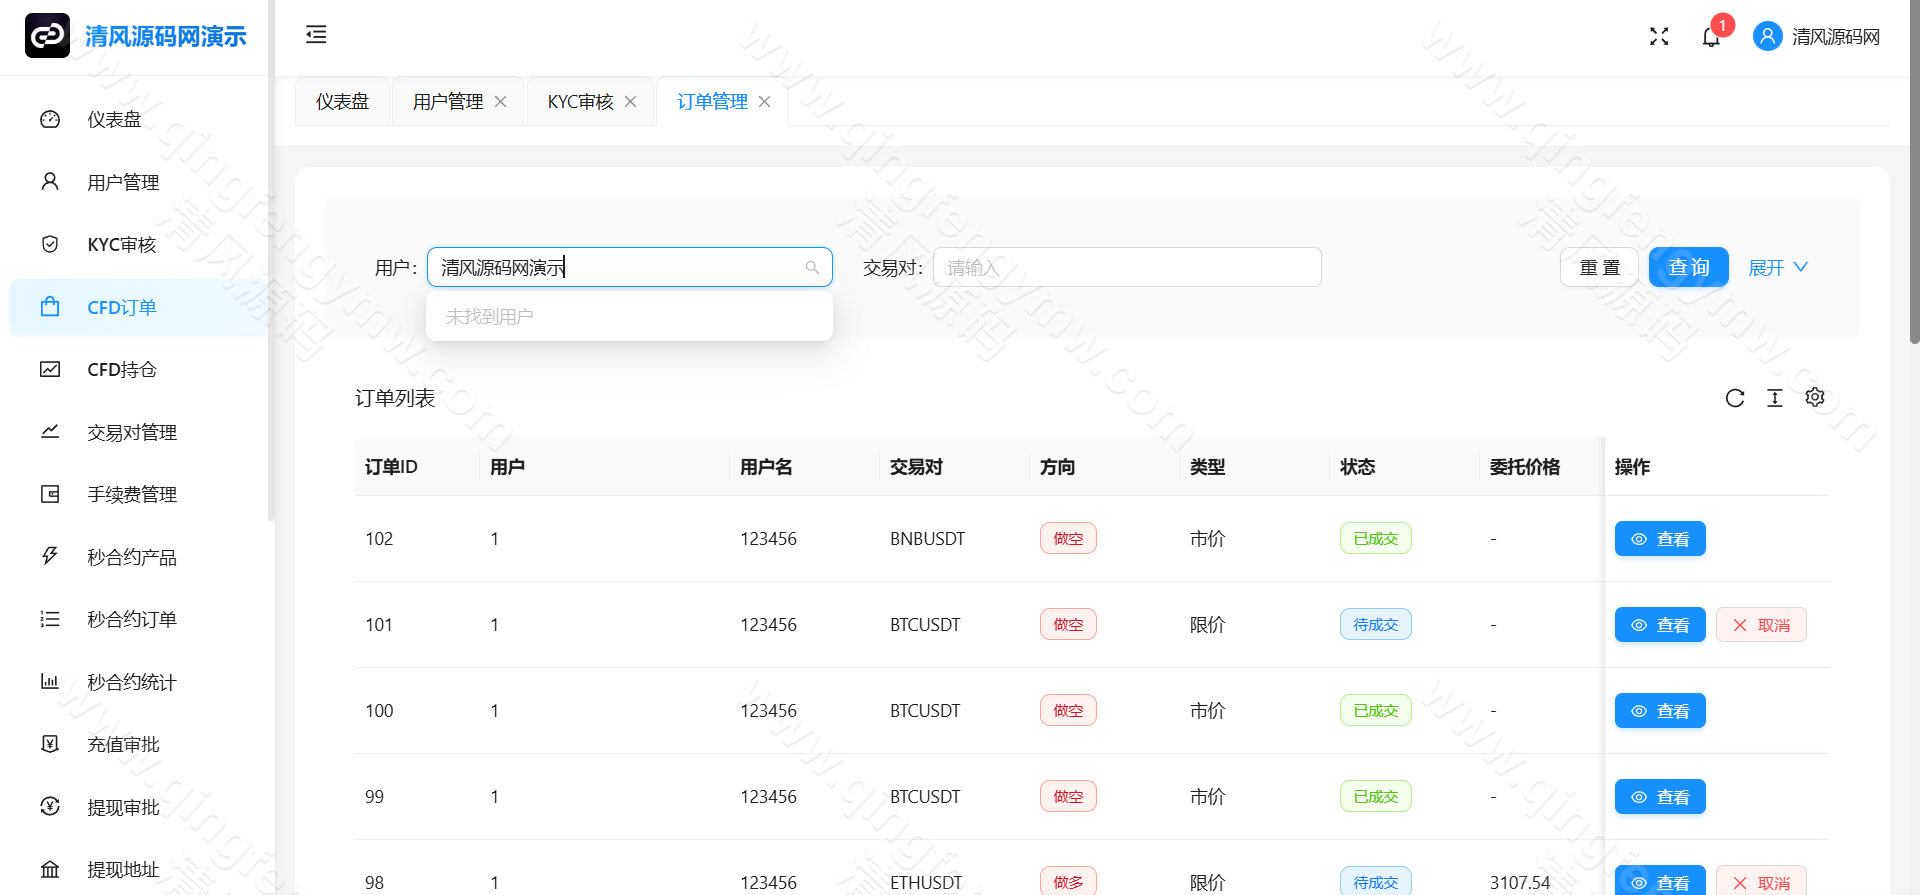View order 102 with 查看

tap(1660, 539)
